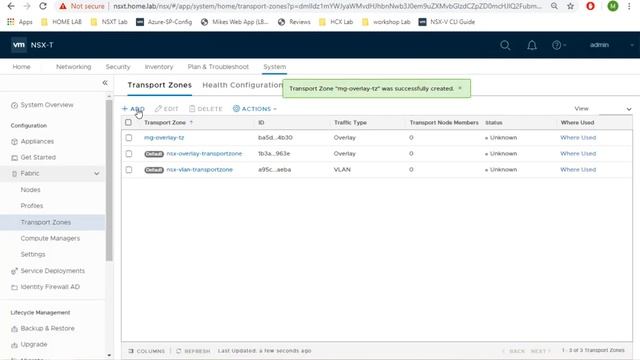Go to the Home tab

coord(21,67)
